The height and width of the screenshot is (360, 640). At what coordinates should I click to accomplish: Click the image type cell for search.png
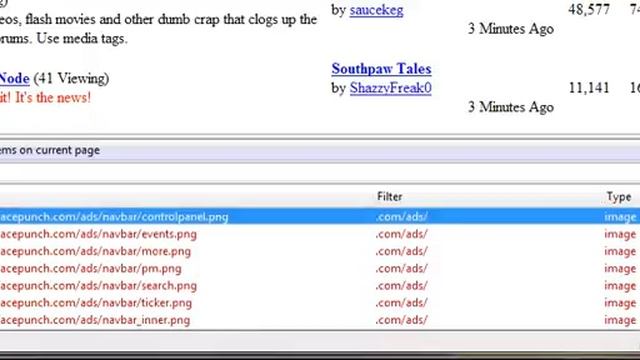point(620,286)
